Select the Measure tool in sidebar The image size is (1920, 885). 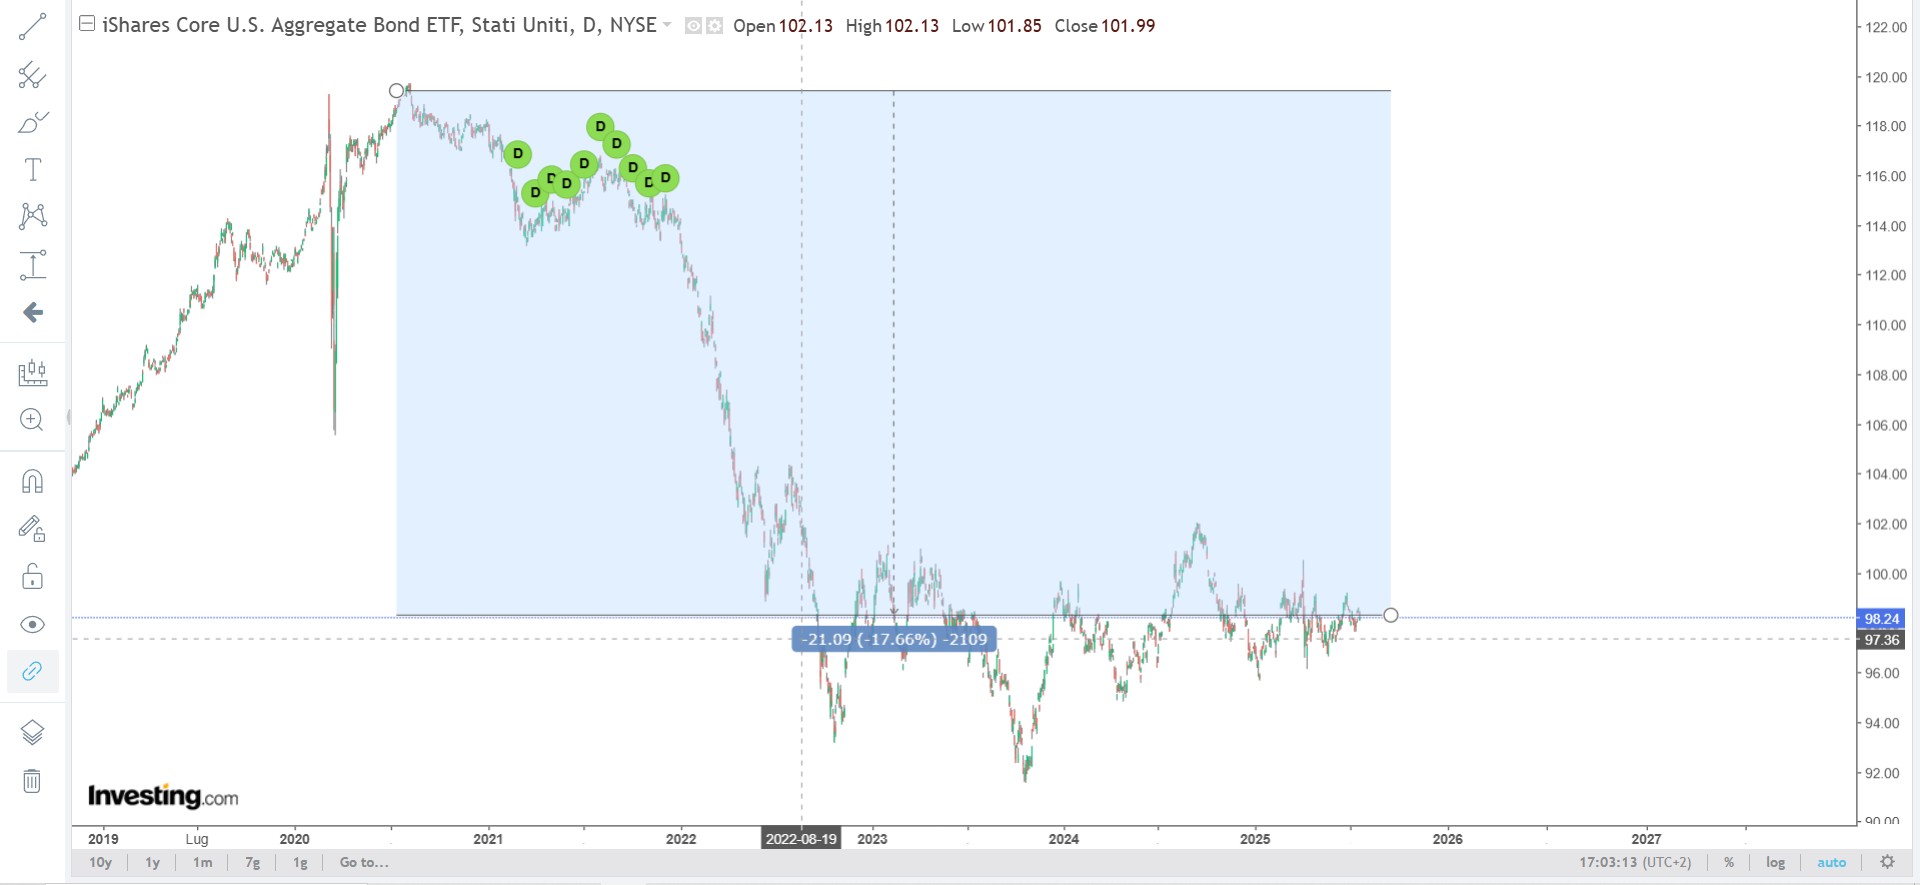click(32, 373)
